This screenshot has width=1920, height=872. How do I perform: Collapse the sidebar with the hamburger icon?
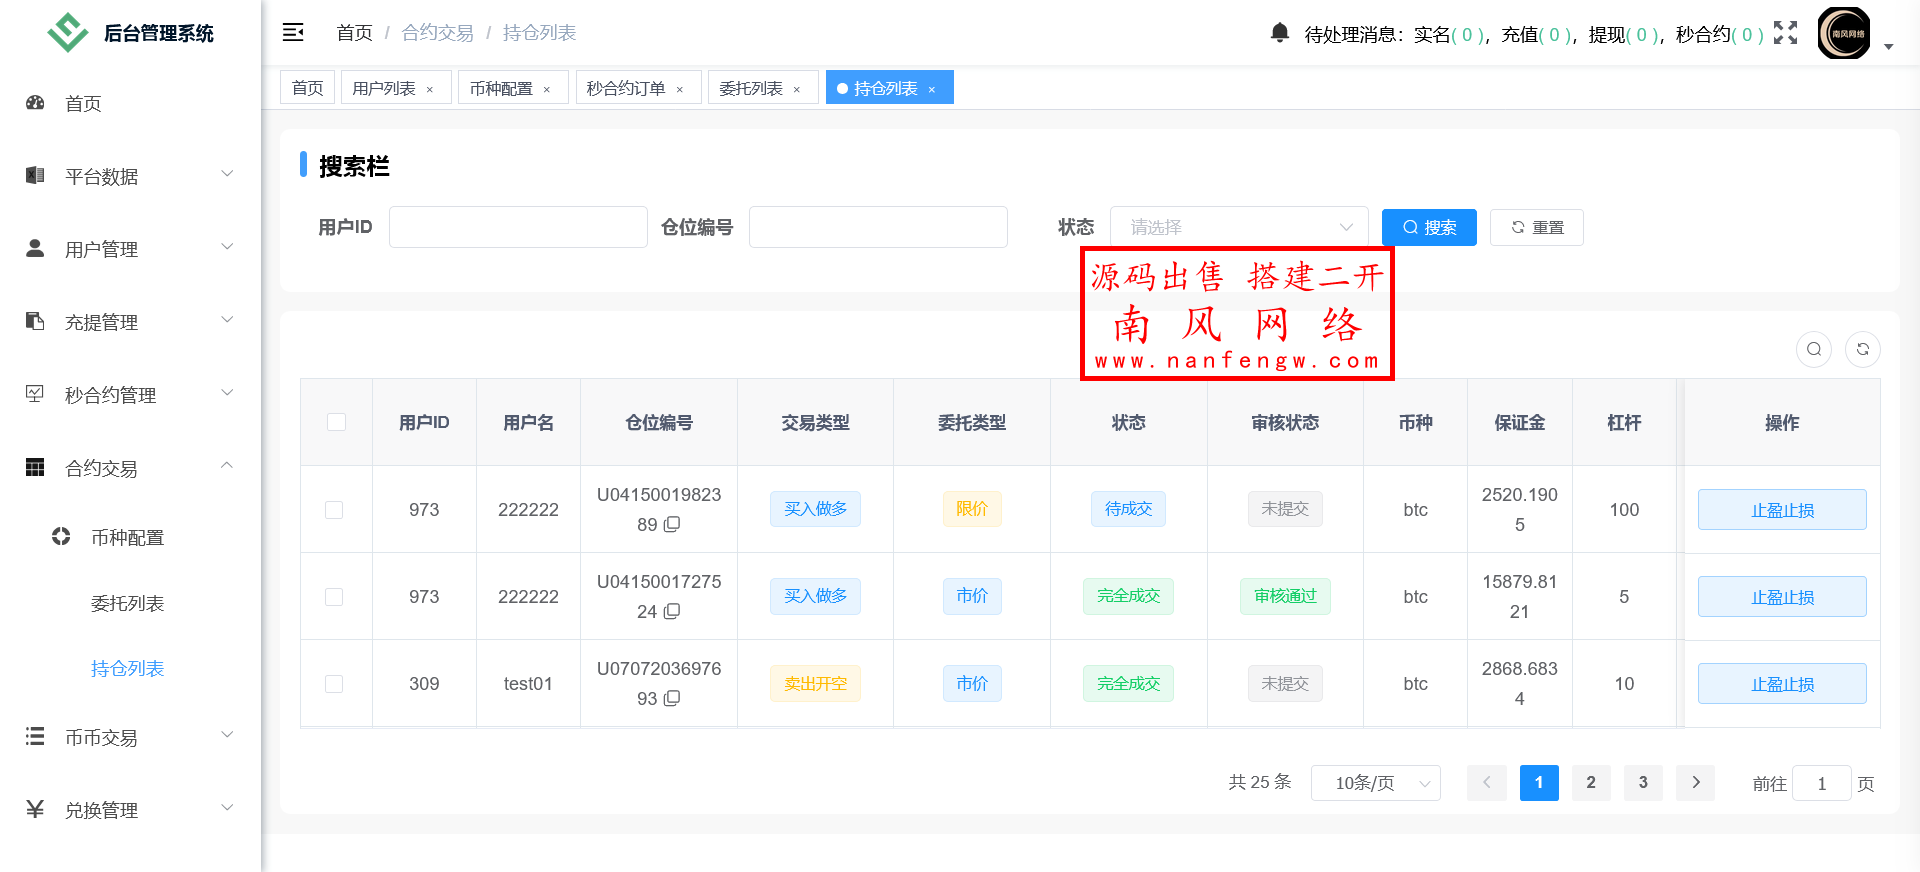click(293, 33)
